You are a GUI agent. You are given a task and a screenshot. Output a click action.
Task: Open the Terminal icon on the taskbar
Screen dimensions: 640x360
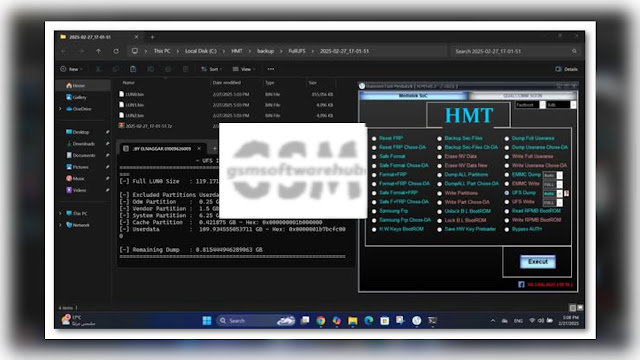point(432,321)
